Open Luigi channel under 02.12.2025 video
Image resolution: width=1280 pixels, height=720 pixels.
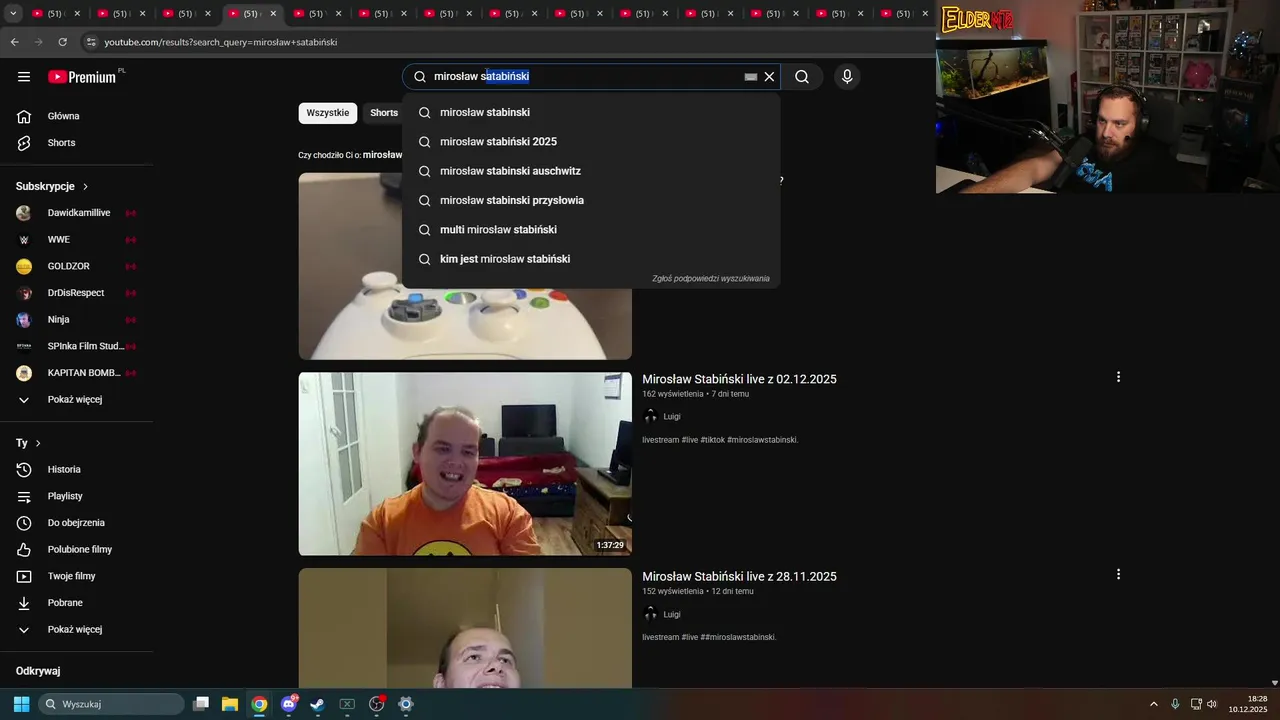coord(672,417)
